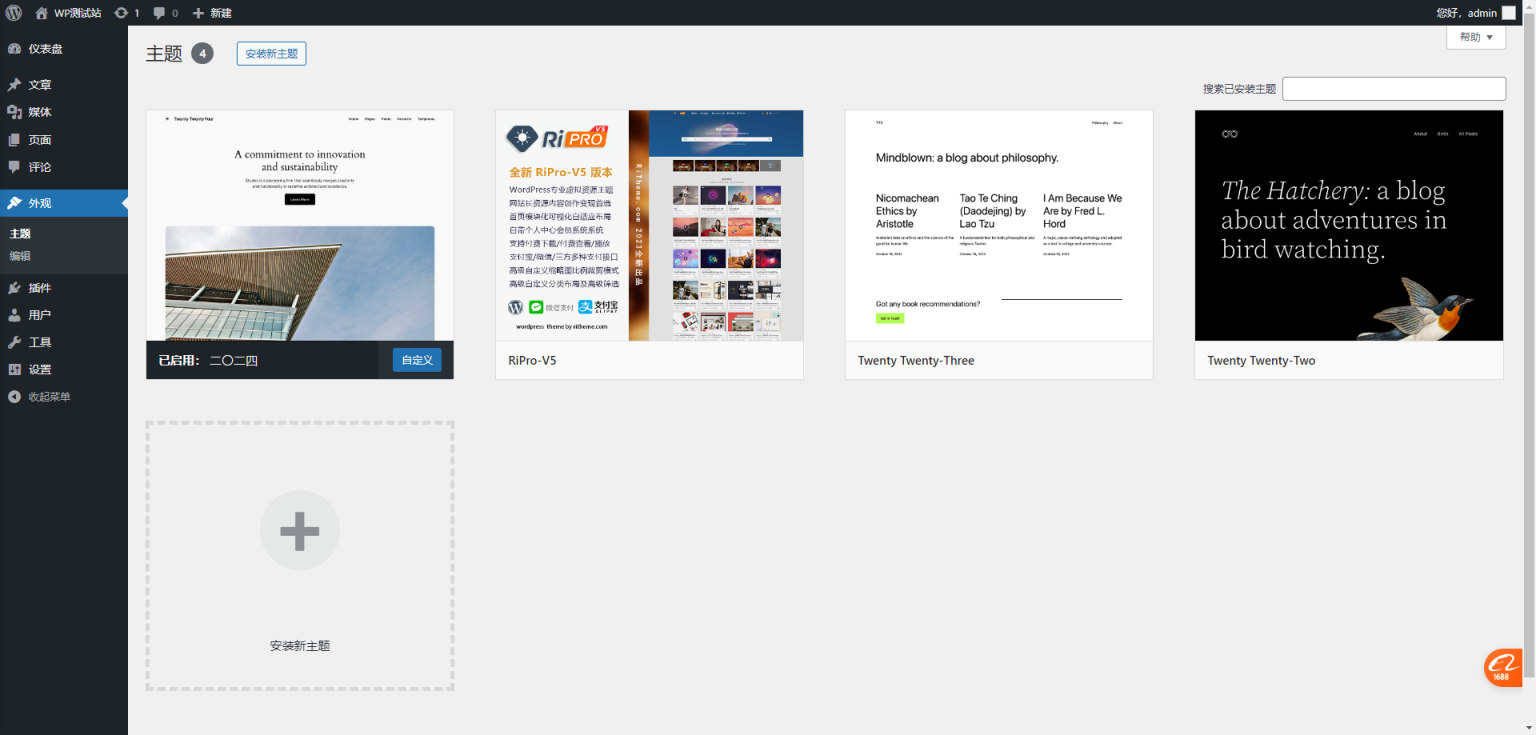Click the large plus icon to add theme

point(300,530)
